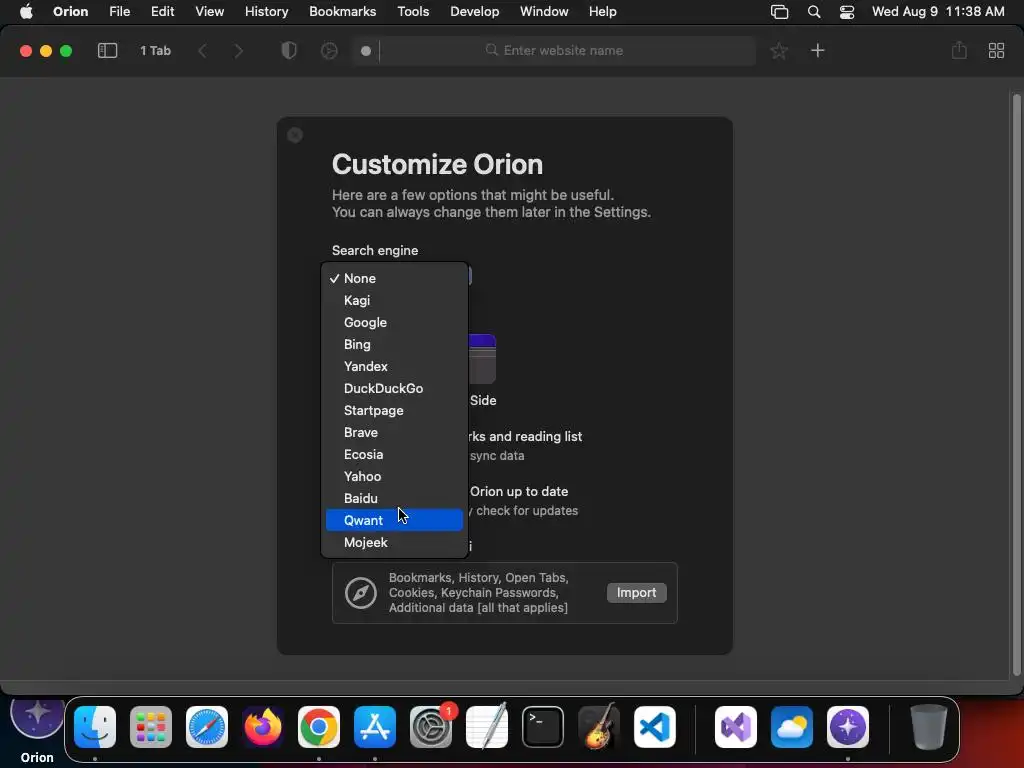Choose Yahoo as search engine
The width and height of the screenshot is (1024, 768).
pyautogui.click(x=394, y=477)
